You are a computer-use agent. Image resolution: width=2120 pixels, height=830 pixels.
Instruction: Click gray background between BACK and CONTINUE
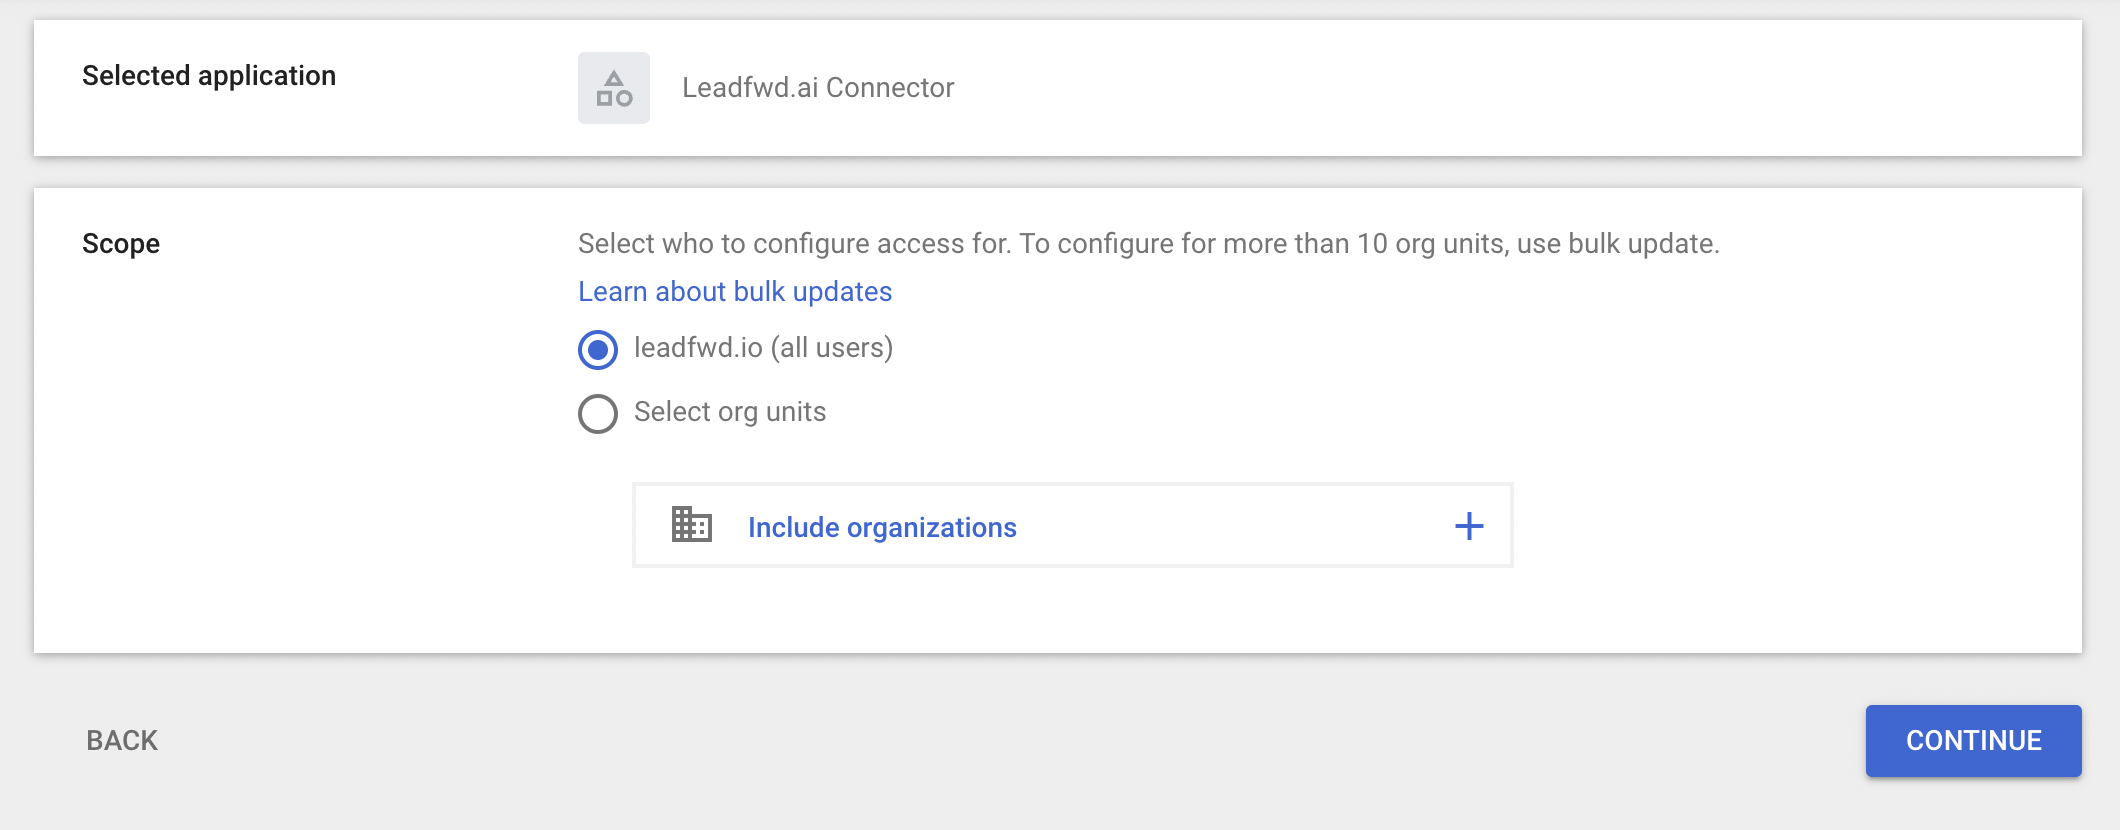1000,740
